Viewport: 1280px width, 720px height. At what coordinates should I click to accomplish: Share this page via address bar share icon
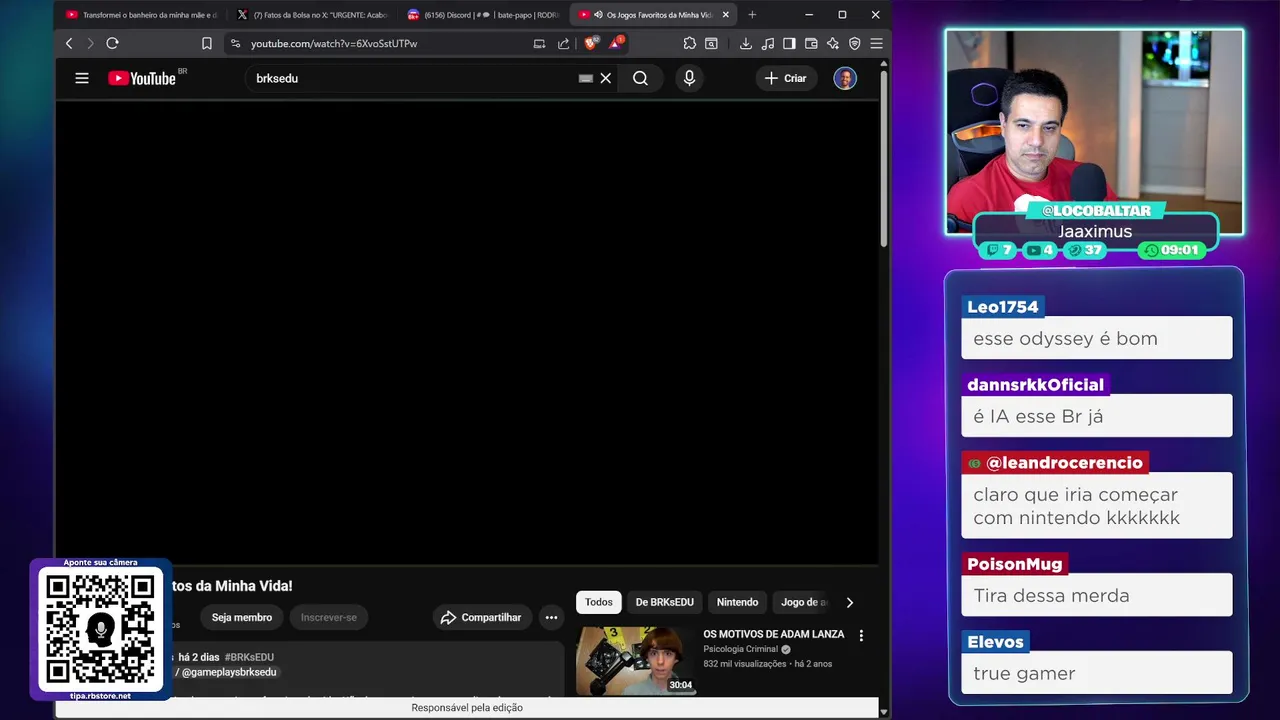point(564,43)
